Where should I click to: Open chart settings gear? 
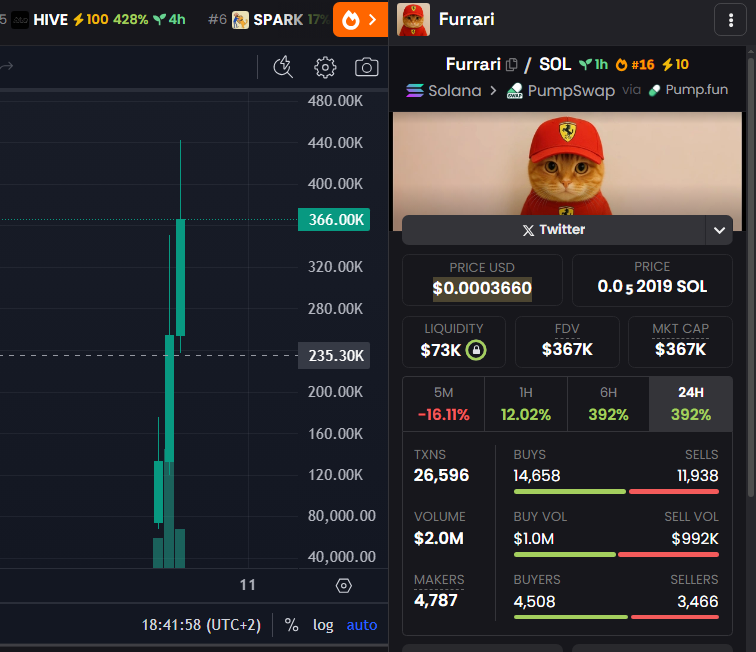[x=325, y=67]
